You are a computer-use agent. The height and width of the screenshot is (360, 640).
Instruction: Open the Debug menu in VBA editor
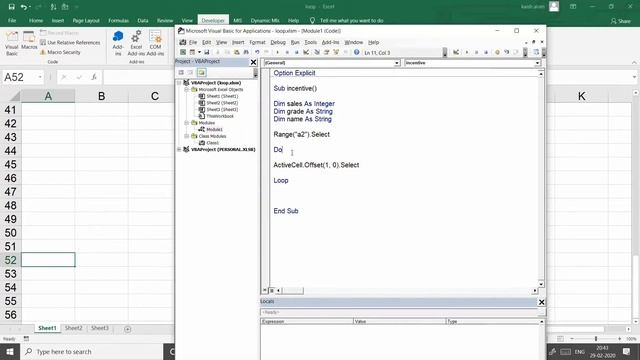(x=278, y=42)
